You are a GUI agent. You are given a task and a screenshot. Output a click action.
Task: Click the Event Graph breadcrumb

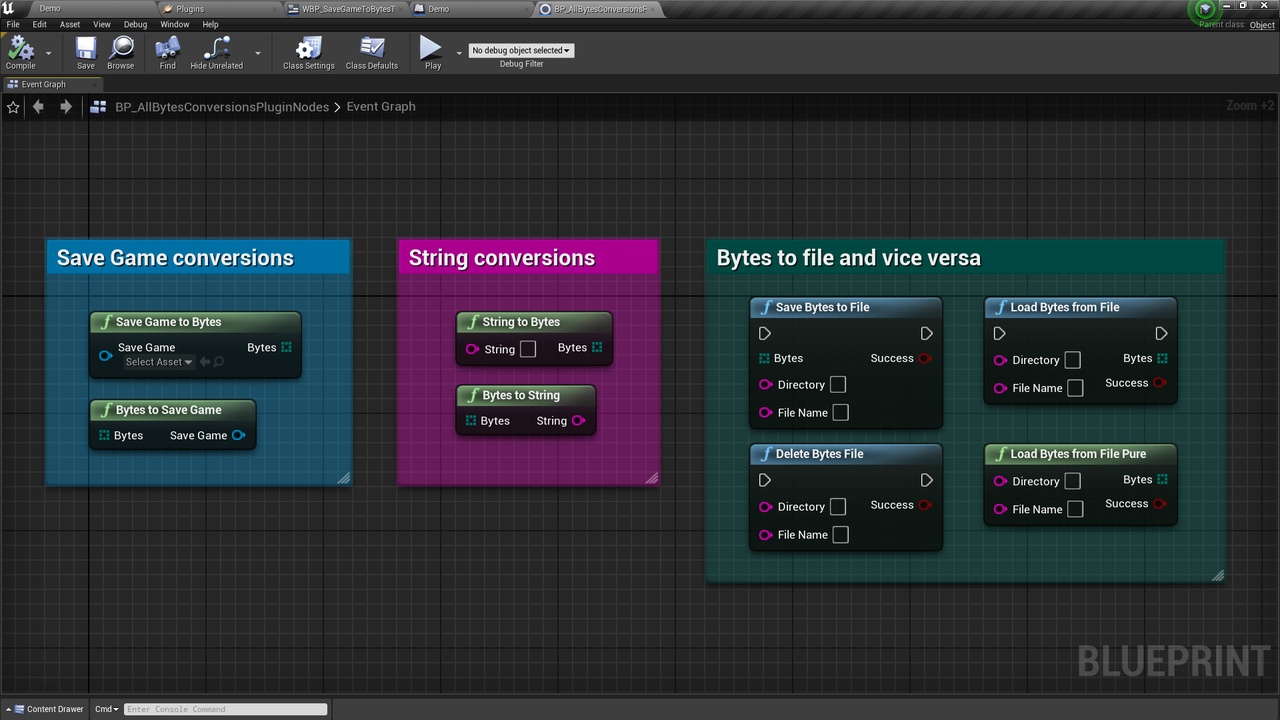coord(381,107)
